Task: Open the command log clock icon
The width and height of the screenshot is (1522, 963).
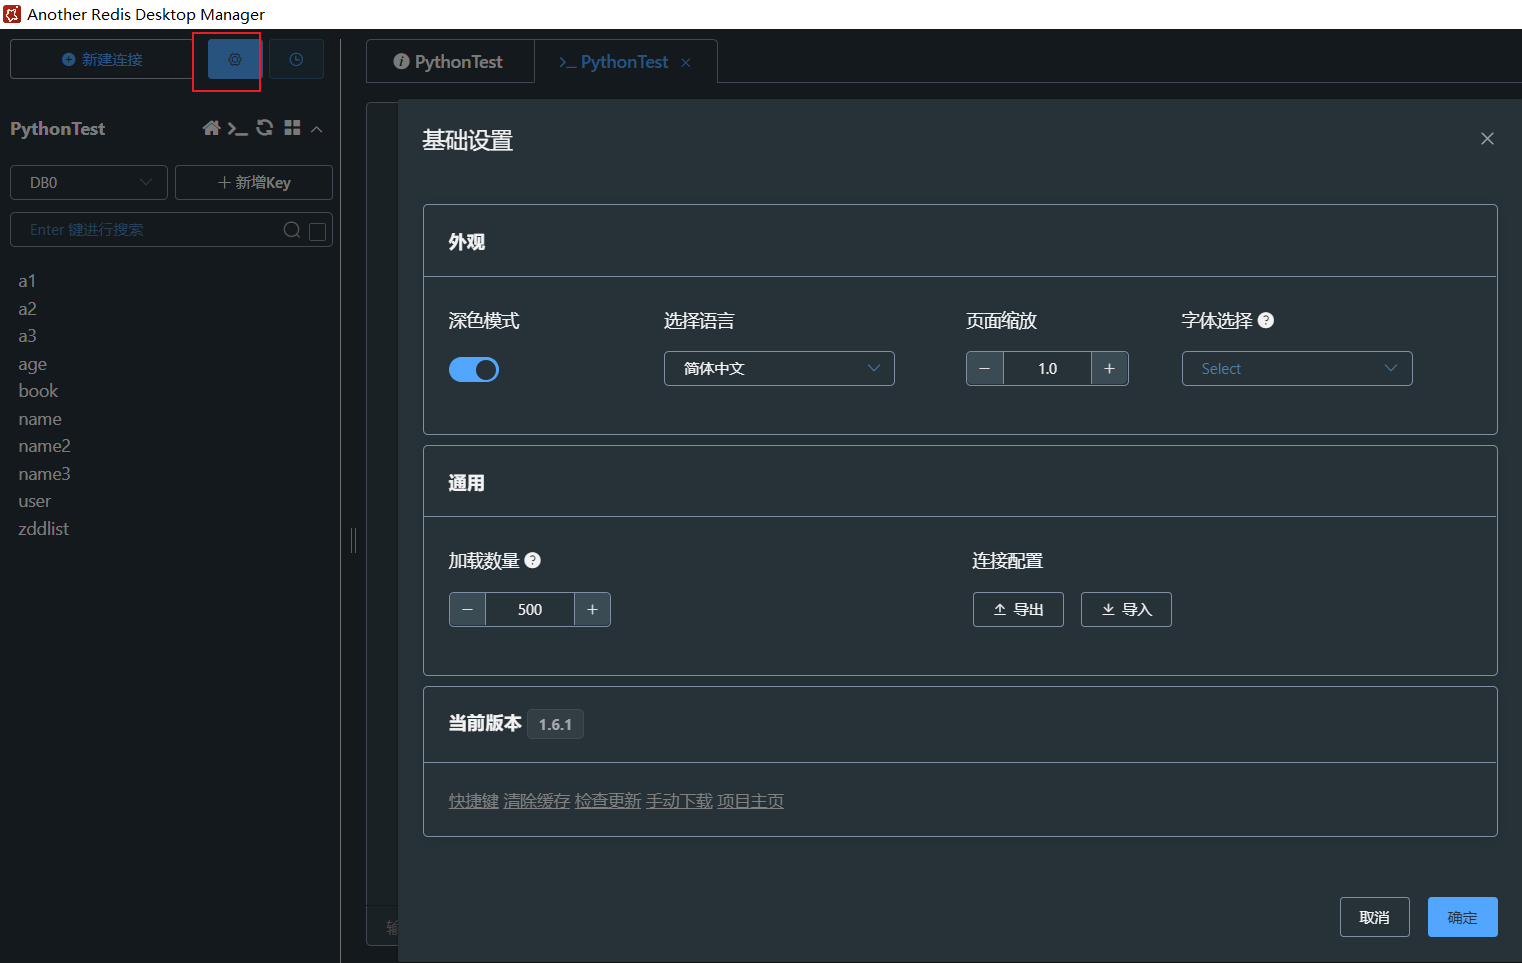Action: (296, 60)
